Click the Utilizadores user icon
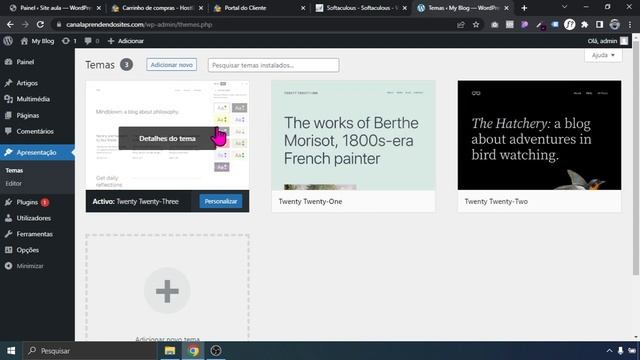Viewport: 640px width, 360px height. 9,218
